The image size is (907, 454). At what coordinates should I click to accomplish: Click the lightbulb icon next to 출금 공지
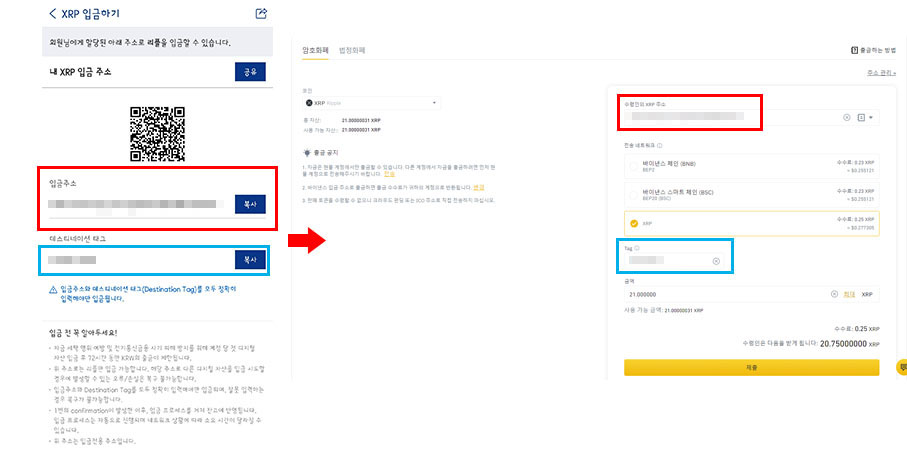pos(307,153)
